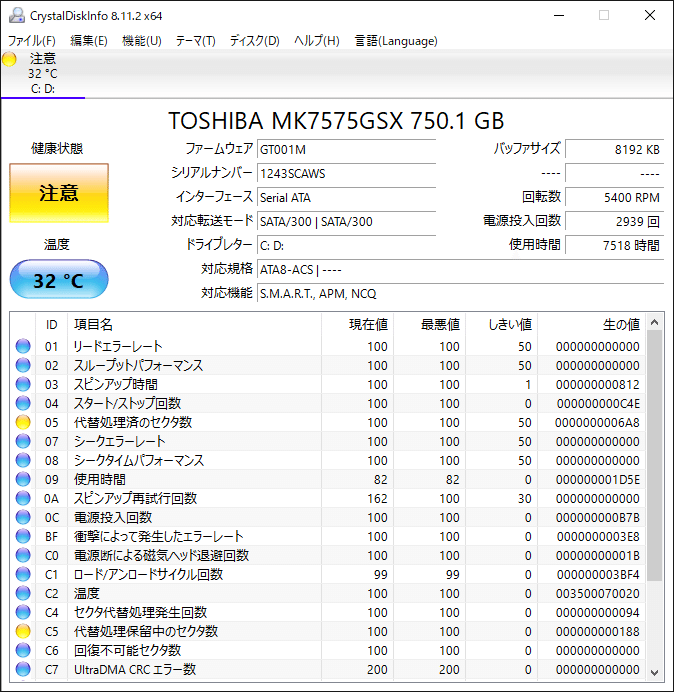Click the status icon for ID 02 スループットパフォーマンス

tap(23, 365)
